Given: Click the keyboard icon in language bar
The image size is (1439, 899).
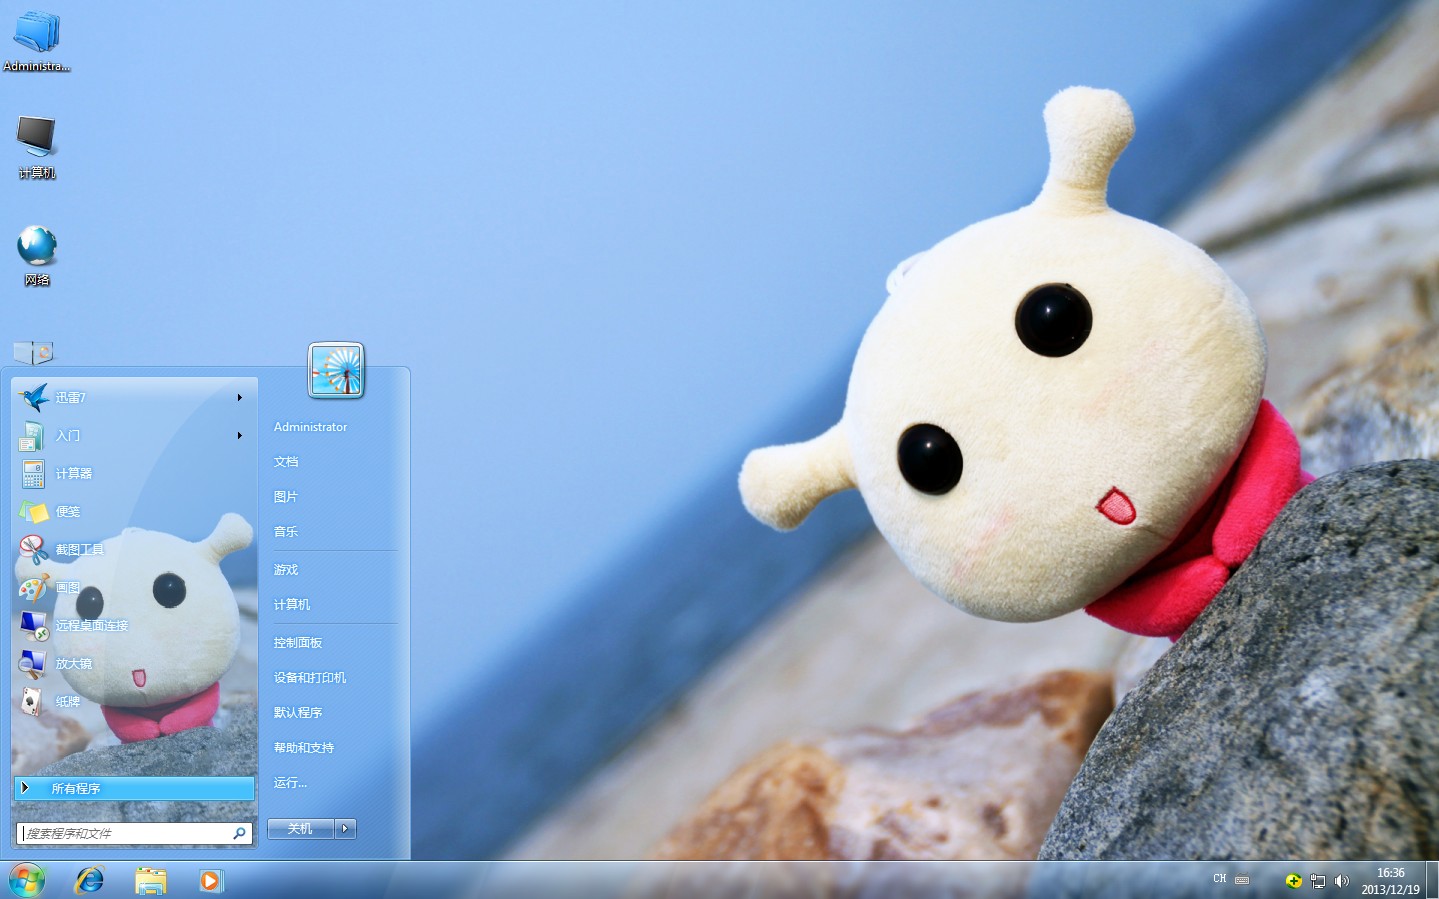Looking at the screenshot, I should click(x=1242, y=880).
